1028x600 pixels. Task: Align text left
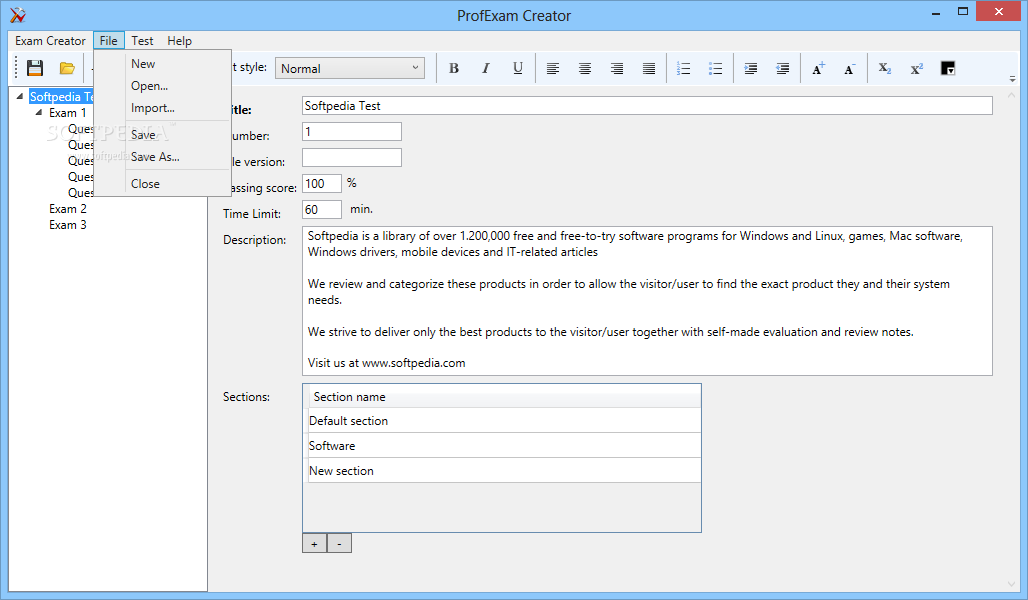point(553,68)
